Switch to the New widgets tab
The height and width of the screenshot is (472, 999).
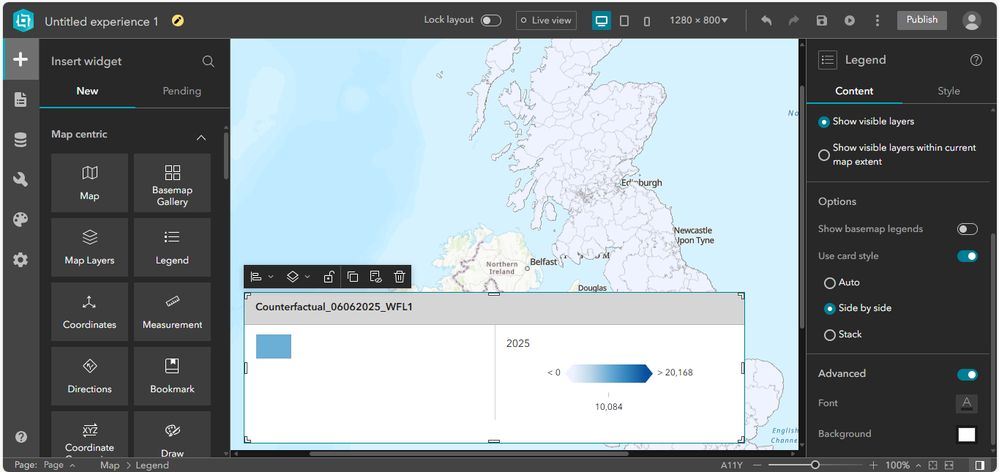pos(87,91)
